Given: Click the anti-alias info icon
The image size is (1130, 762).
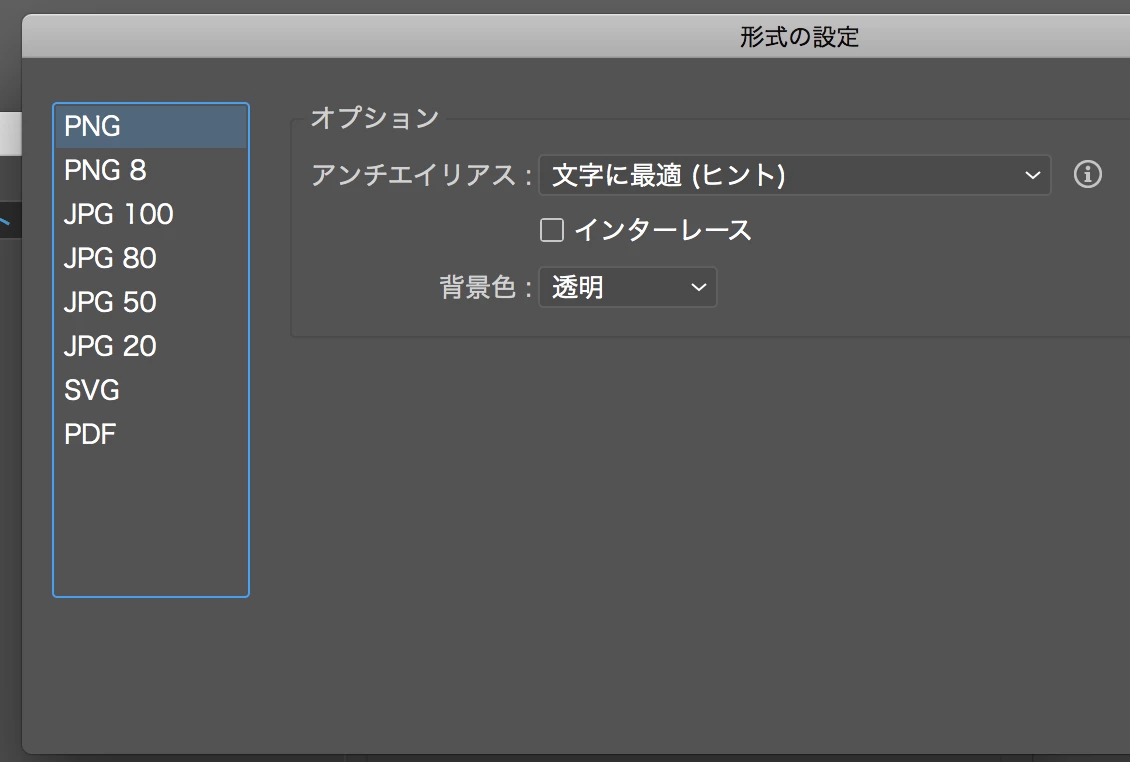Looking at the screenshot, I should (x=1087, y=174).
